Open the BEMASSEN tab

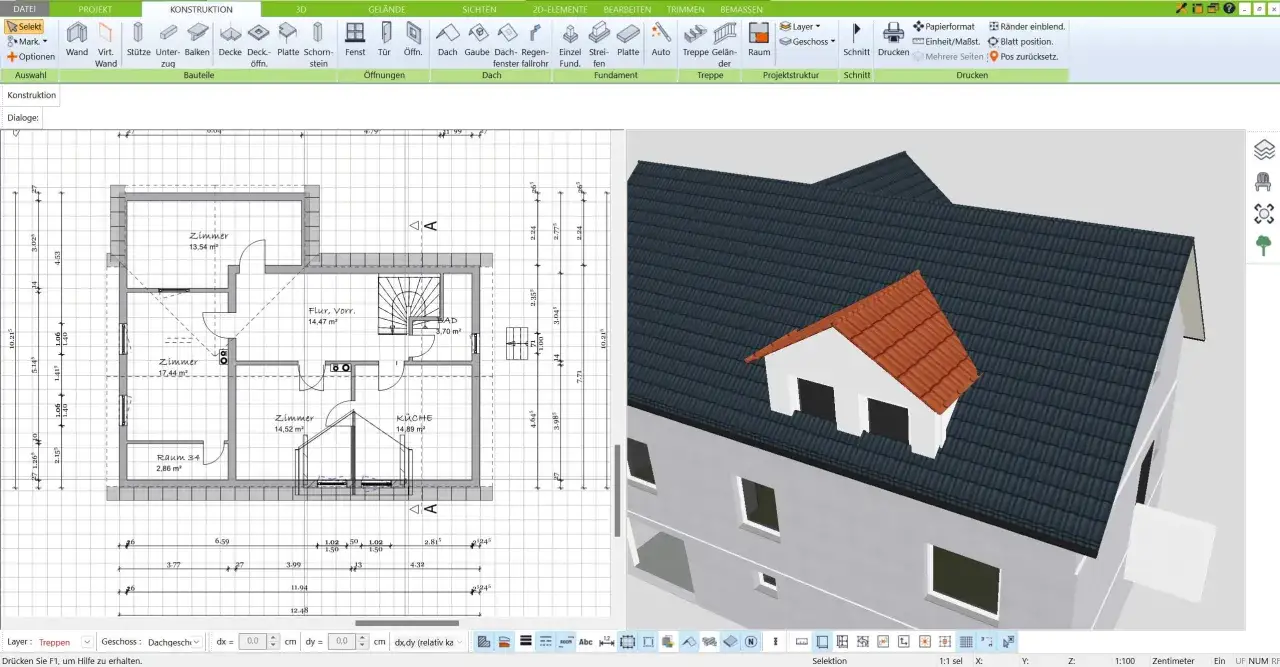741,8
